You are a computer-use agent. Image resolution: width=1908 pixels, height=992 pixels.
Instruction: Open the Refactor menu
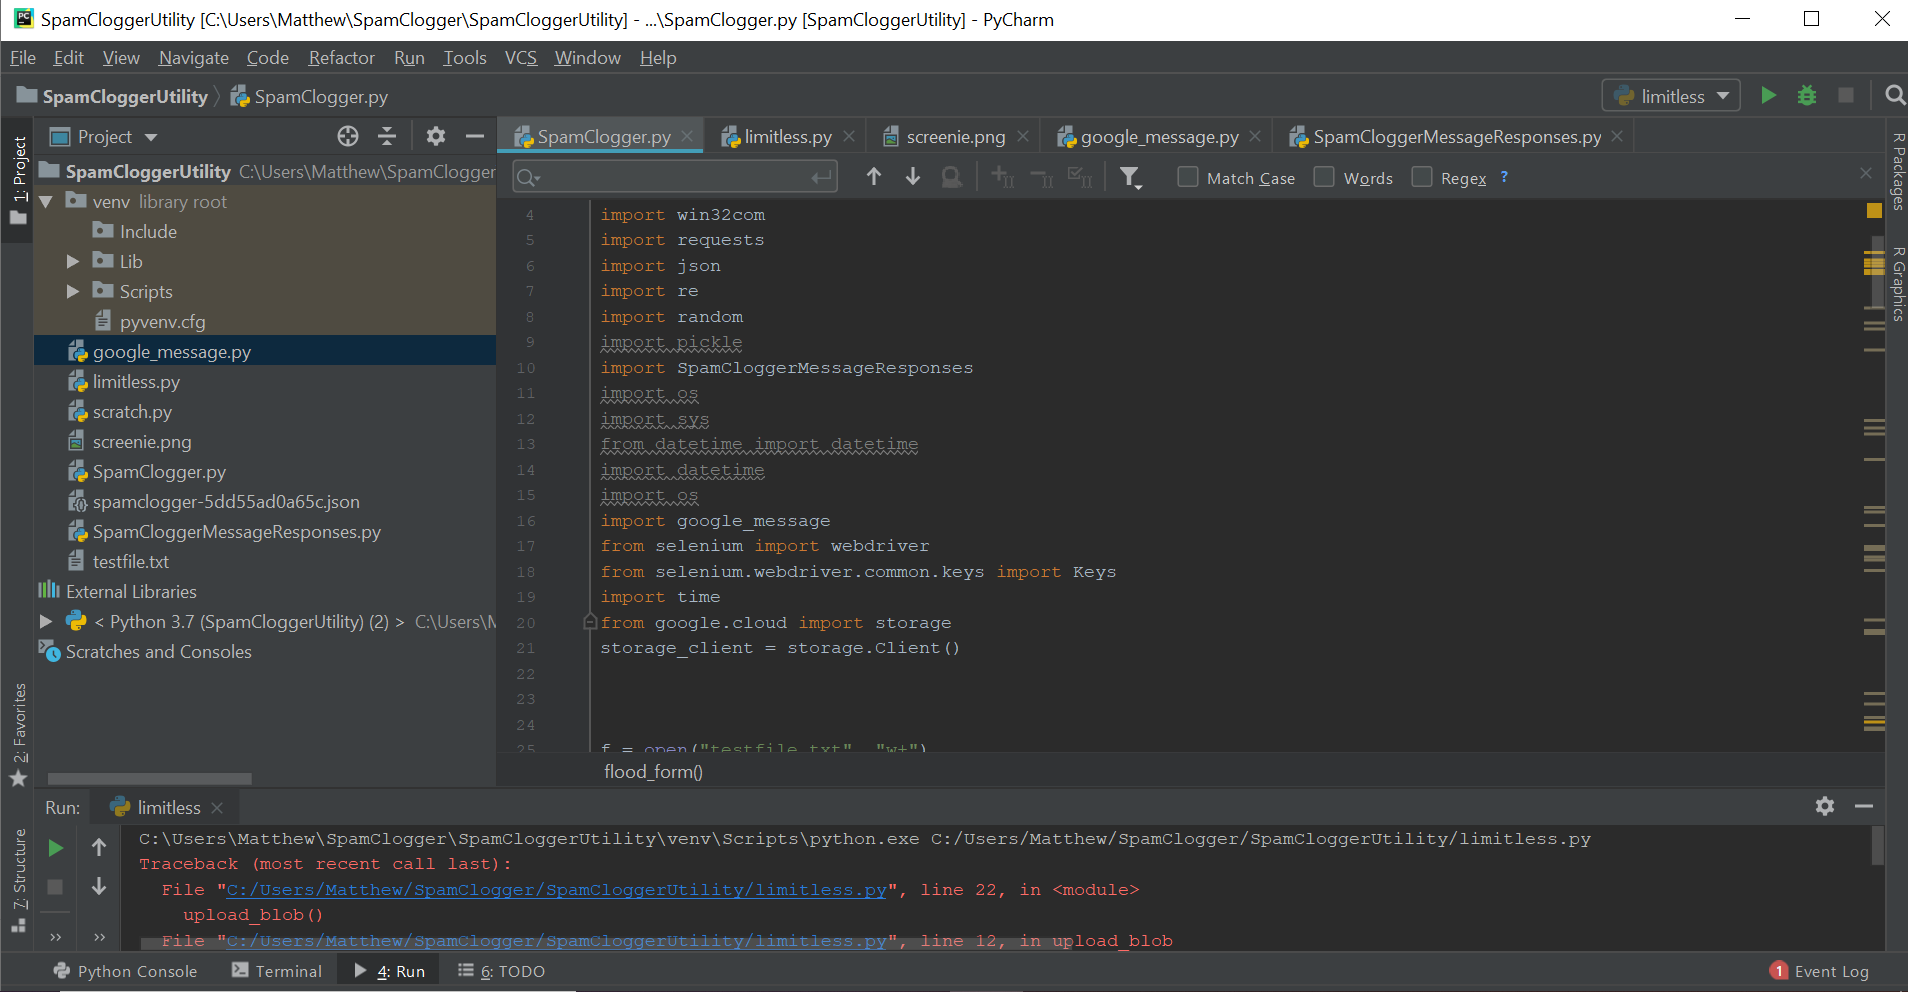341,58
